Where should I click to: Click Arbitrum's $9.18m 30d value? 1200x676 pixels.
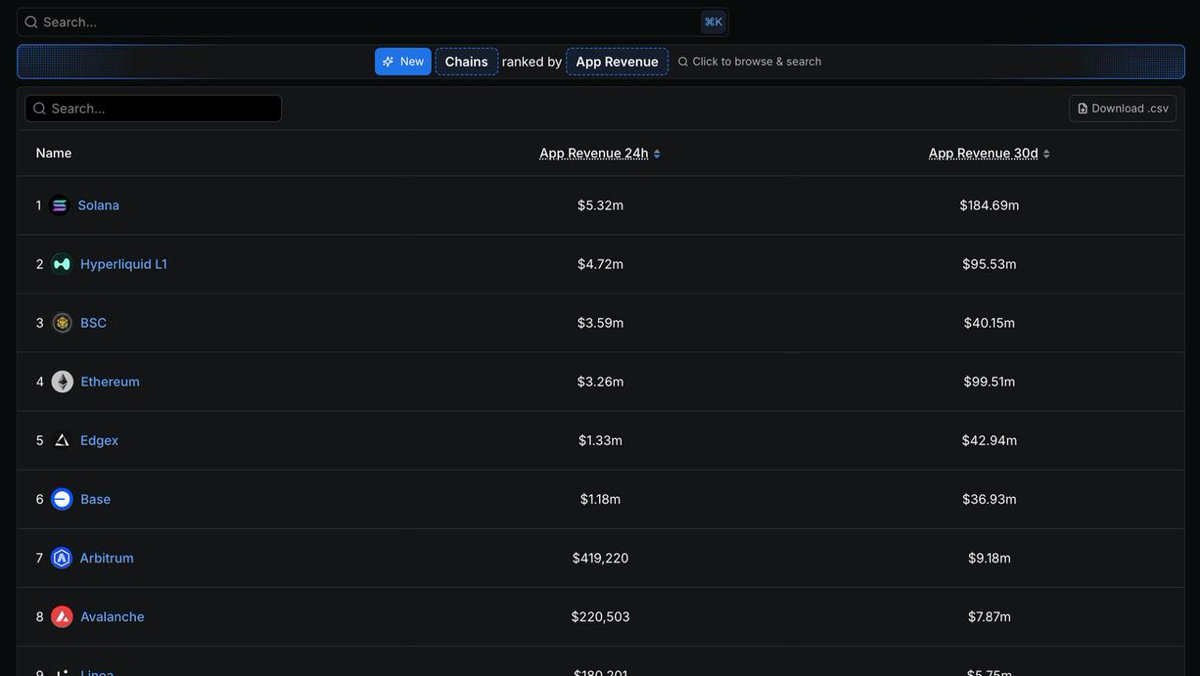point(989,558)
